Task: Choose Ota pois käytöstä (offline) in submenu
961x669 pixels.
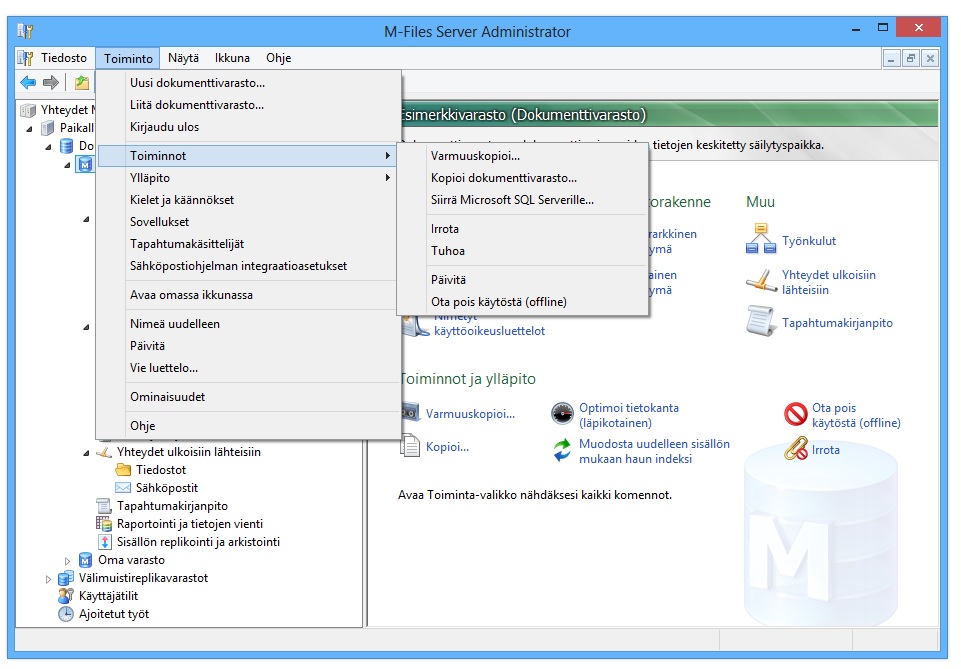Action: (523, 301)
